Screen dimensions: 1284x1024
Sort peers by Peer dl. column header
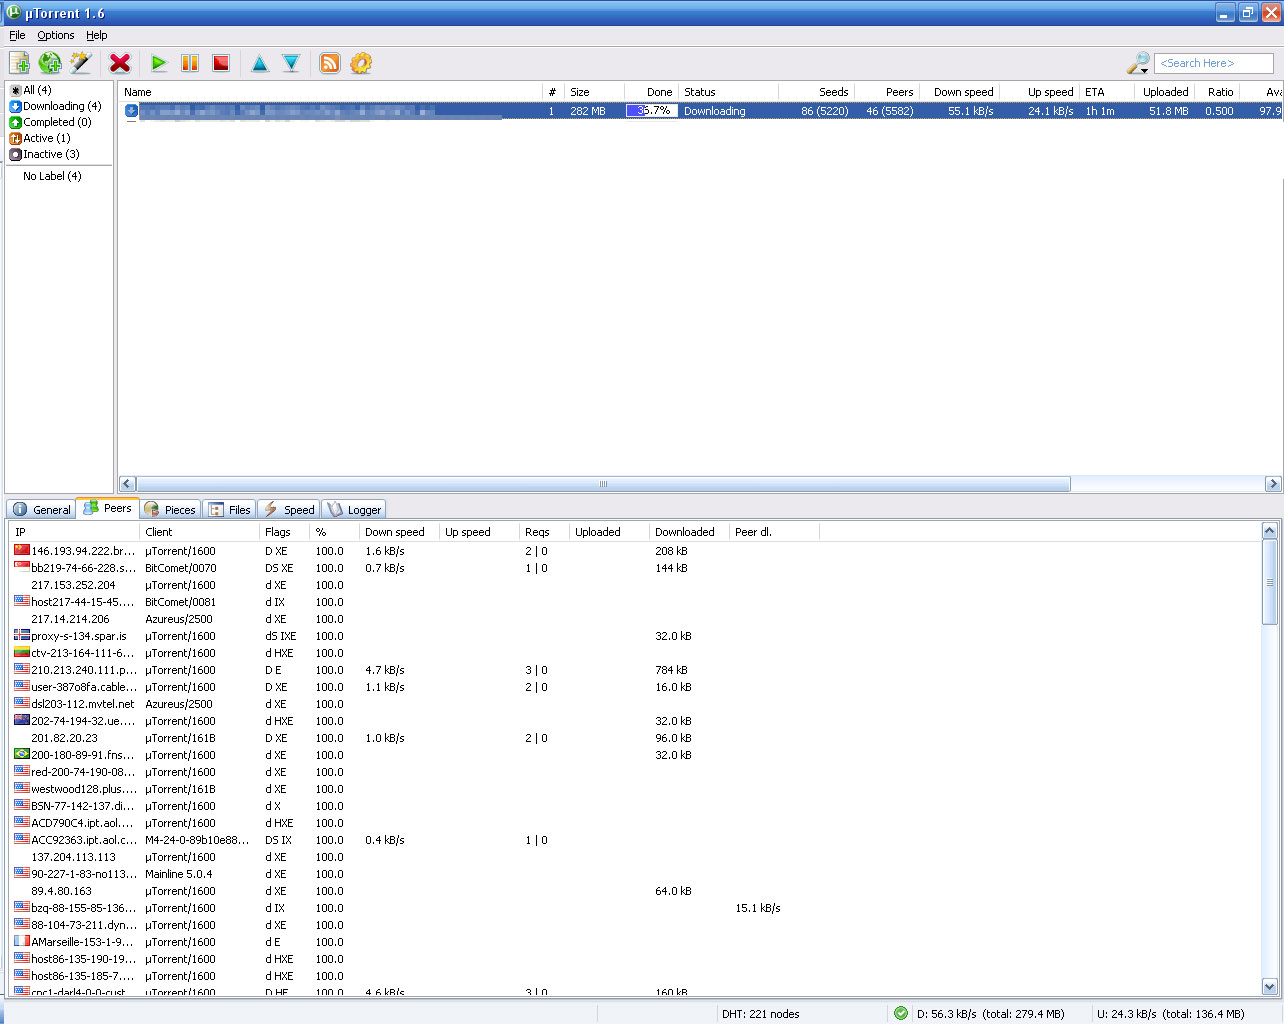coord(774,532)
